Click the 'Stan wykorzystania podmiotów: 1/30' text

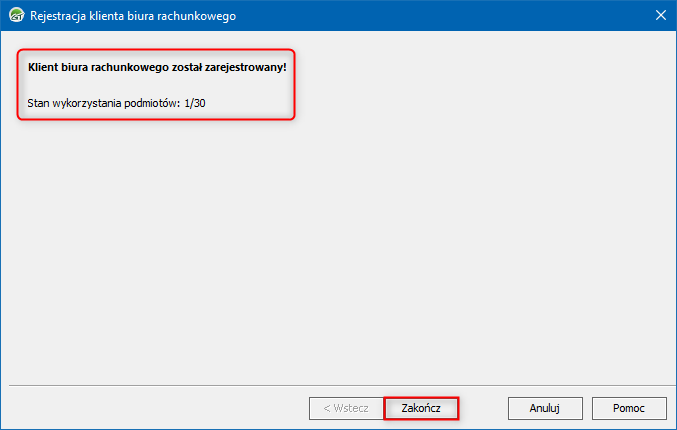tap(116, 103)
